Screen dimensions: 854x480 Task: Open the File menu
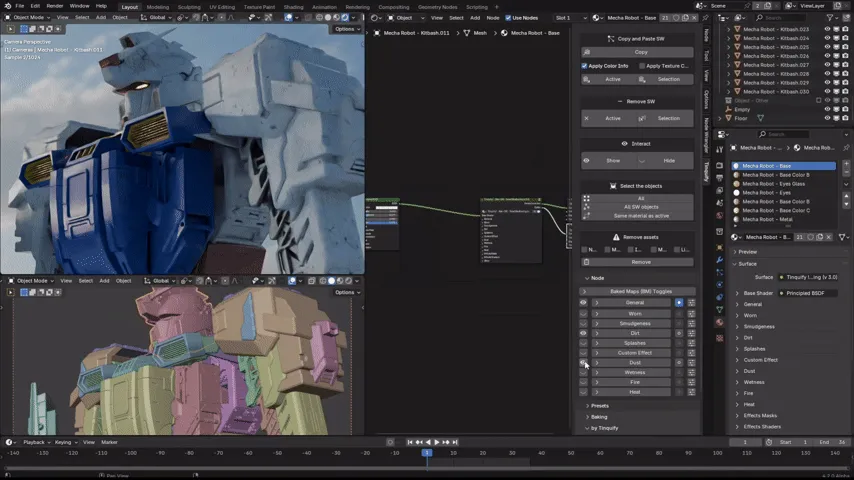[x=20, y=6]
